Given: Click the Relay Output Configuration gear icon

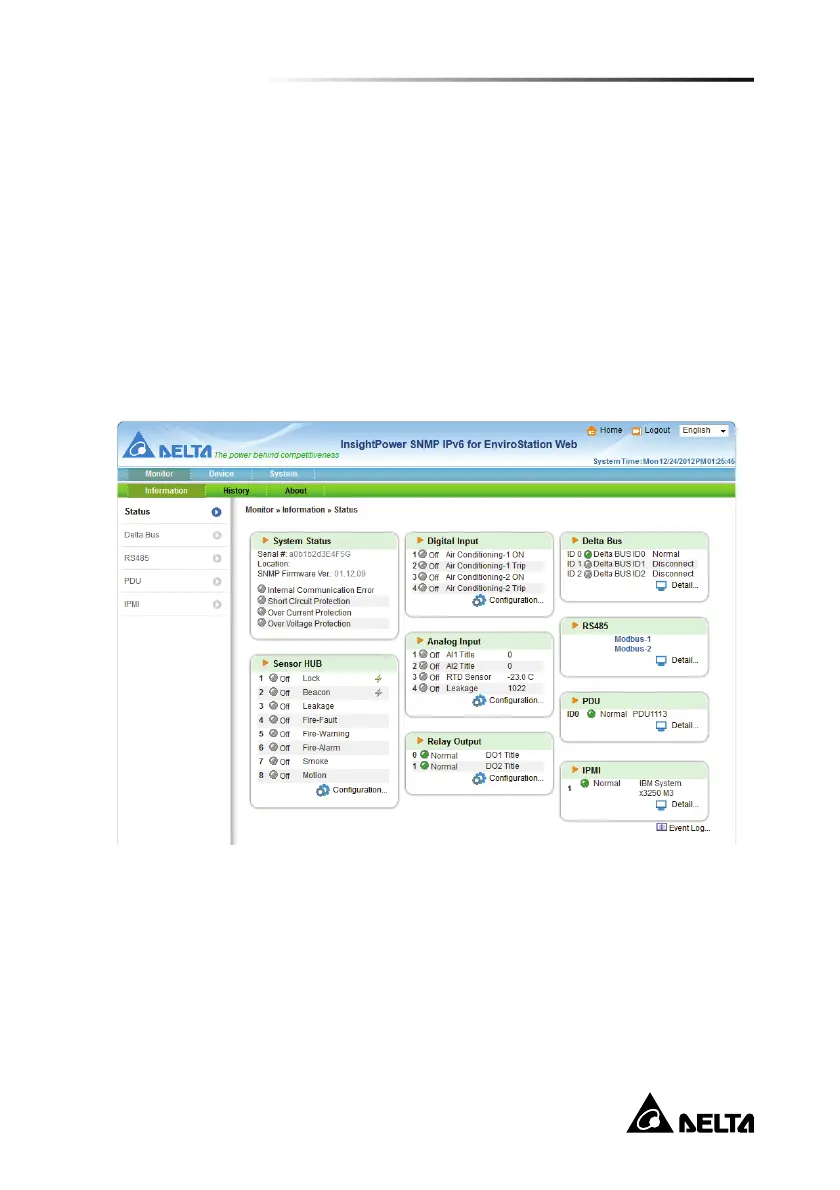Looking at the screenshot, I should pyautogui.click(x=479, y=779).
